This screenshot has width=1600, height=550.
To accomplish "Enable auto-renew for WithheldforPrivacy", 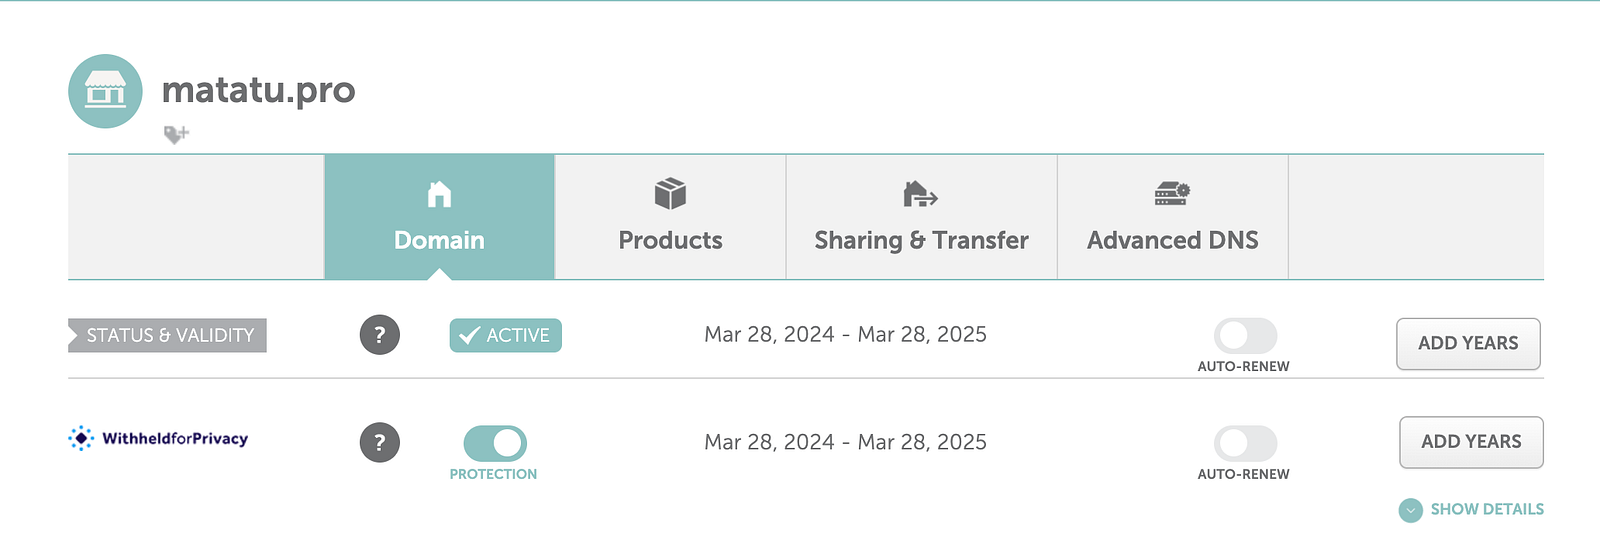I will click(x=1245, y=442).
